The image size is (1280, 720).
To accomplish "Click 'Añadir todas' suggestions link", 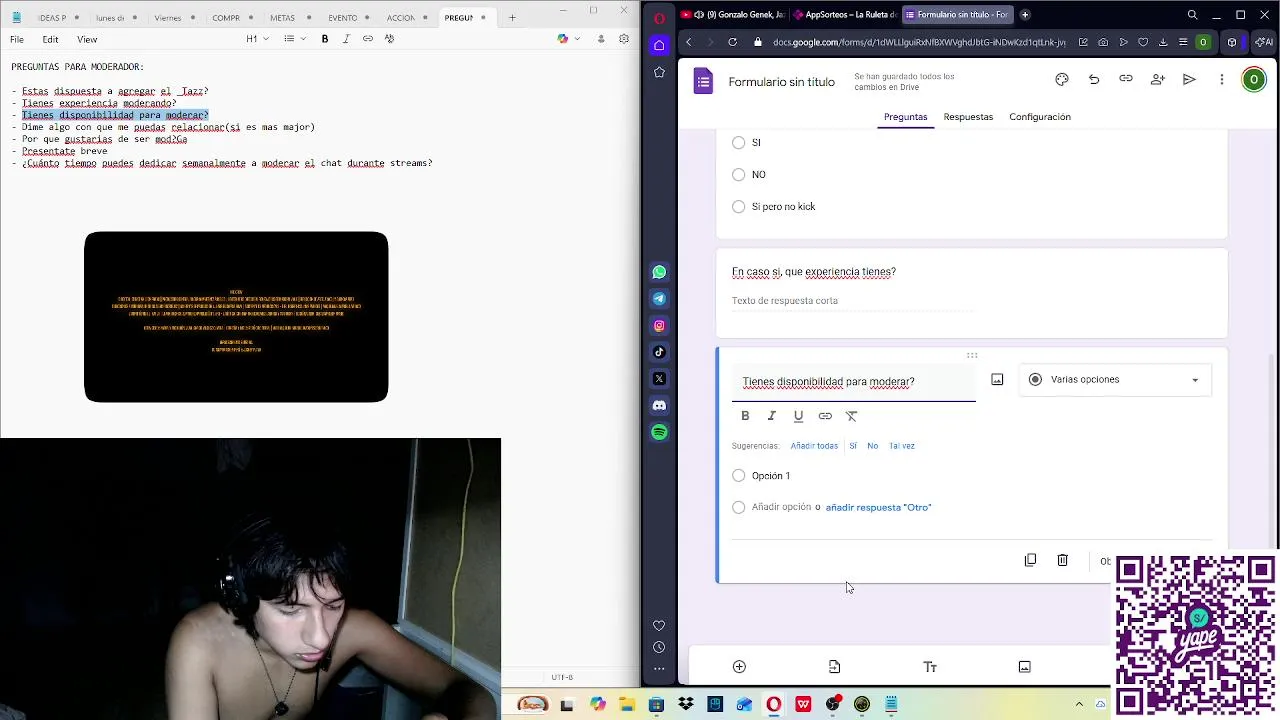I will [x=814, y=446].
